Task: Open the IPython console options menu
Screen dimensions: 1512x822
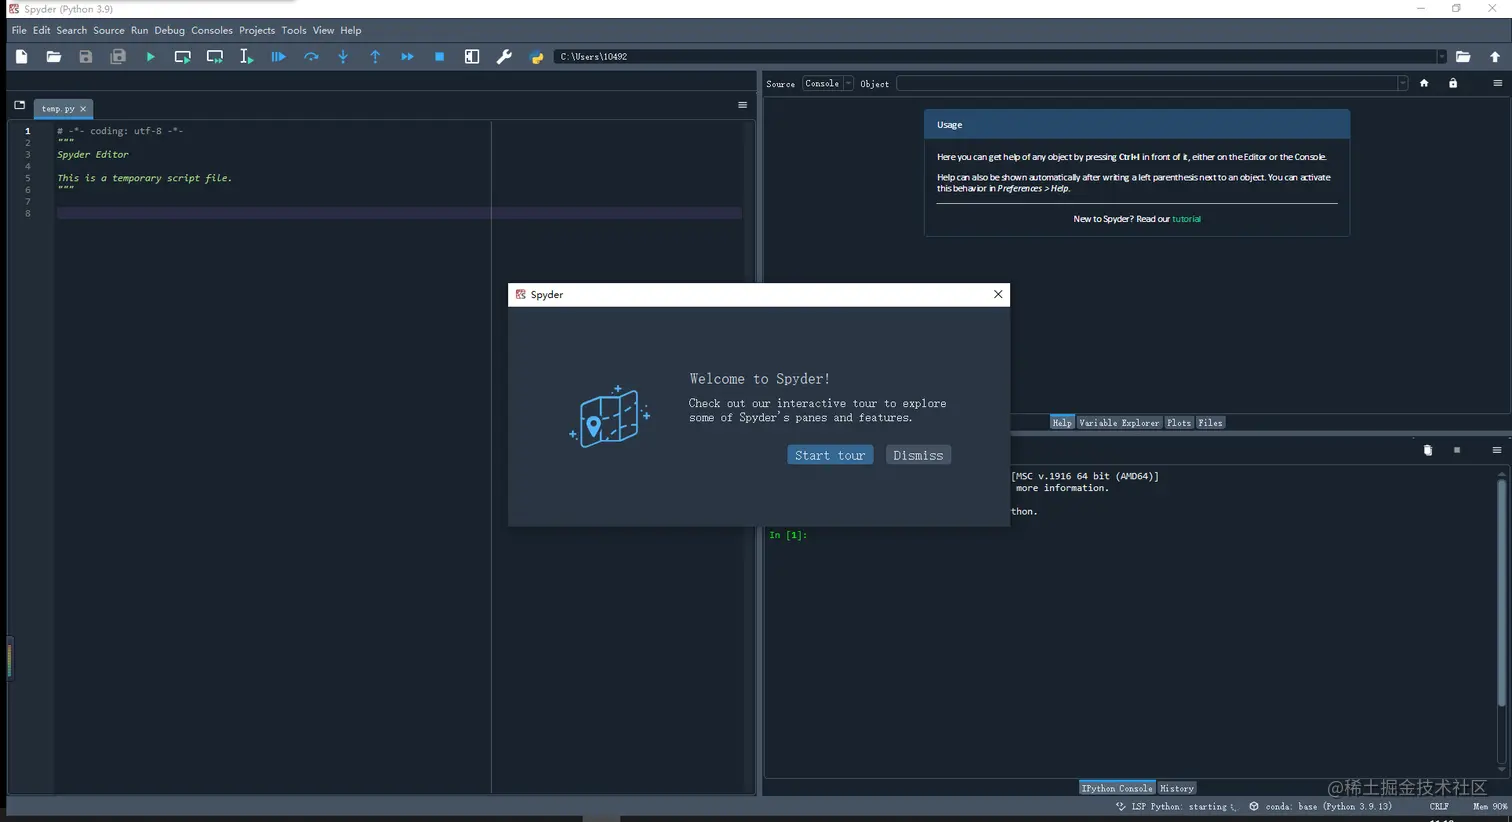Action: click(x=1497, y=451)
